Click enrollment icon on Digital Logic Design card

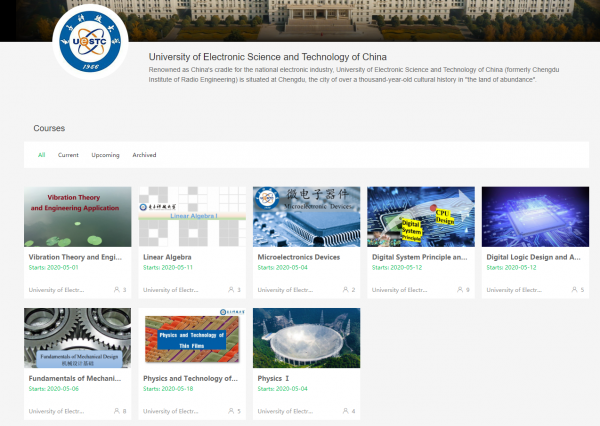[x=573, y=290]
